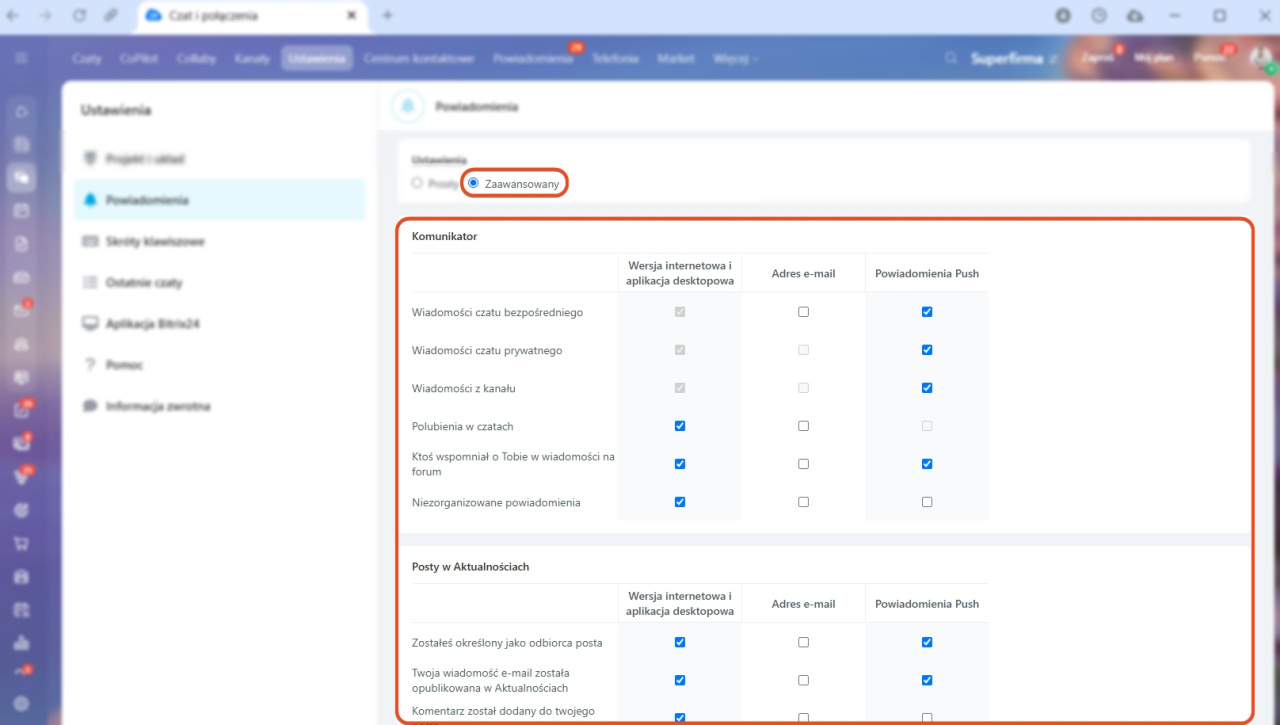This screenshot has width=1280, height=725.
Task: Open 'Ostatnie czaty' settings section
Action: pos(220,283)
